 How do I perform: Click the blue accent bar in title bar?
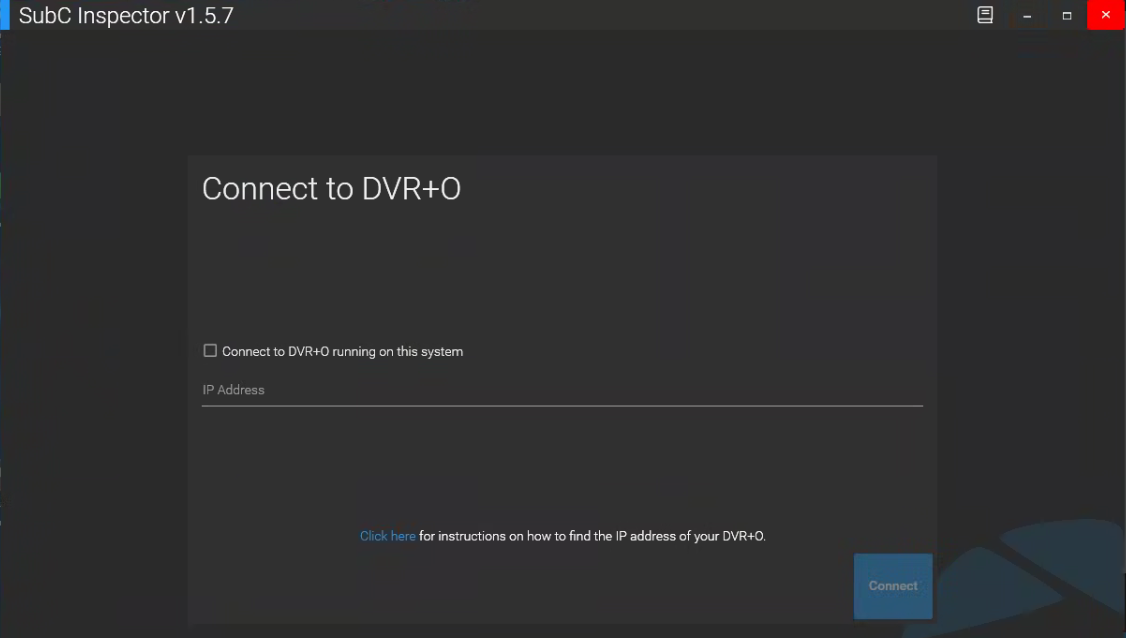[x=4, y=15]
